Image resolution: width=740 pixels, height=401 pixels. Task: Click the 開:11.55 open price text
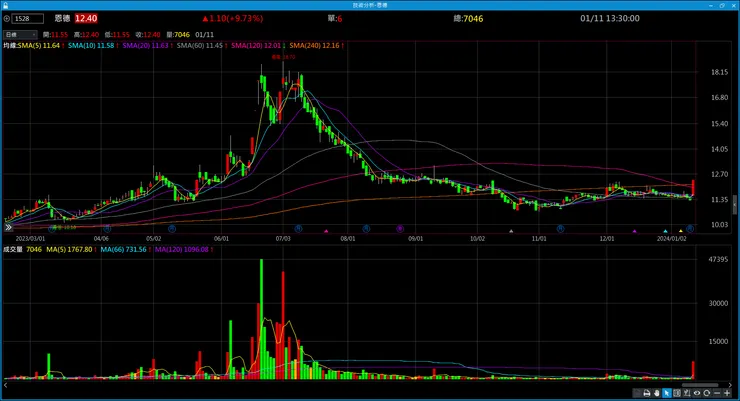click(55, 35)
